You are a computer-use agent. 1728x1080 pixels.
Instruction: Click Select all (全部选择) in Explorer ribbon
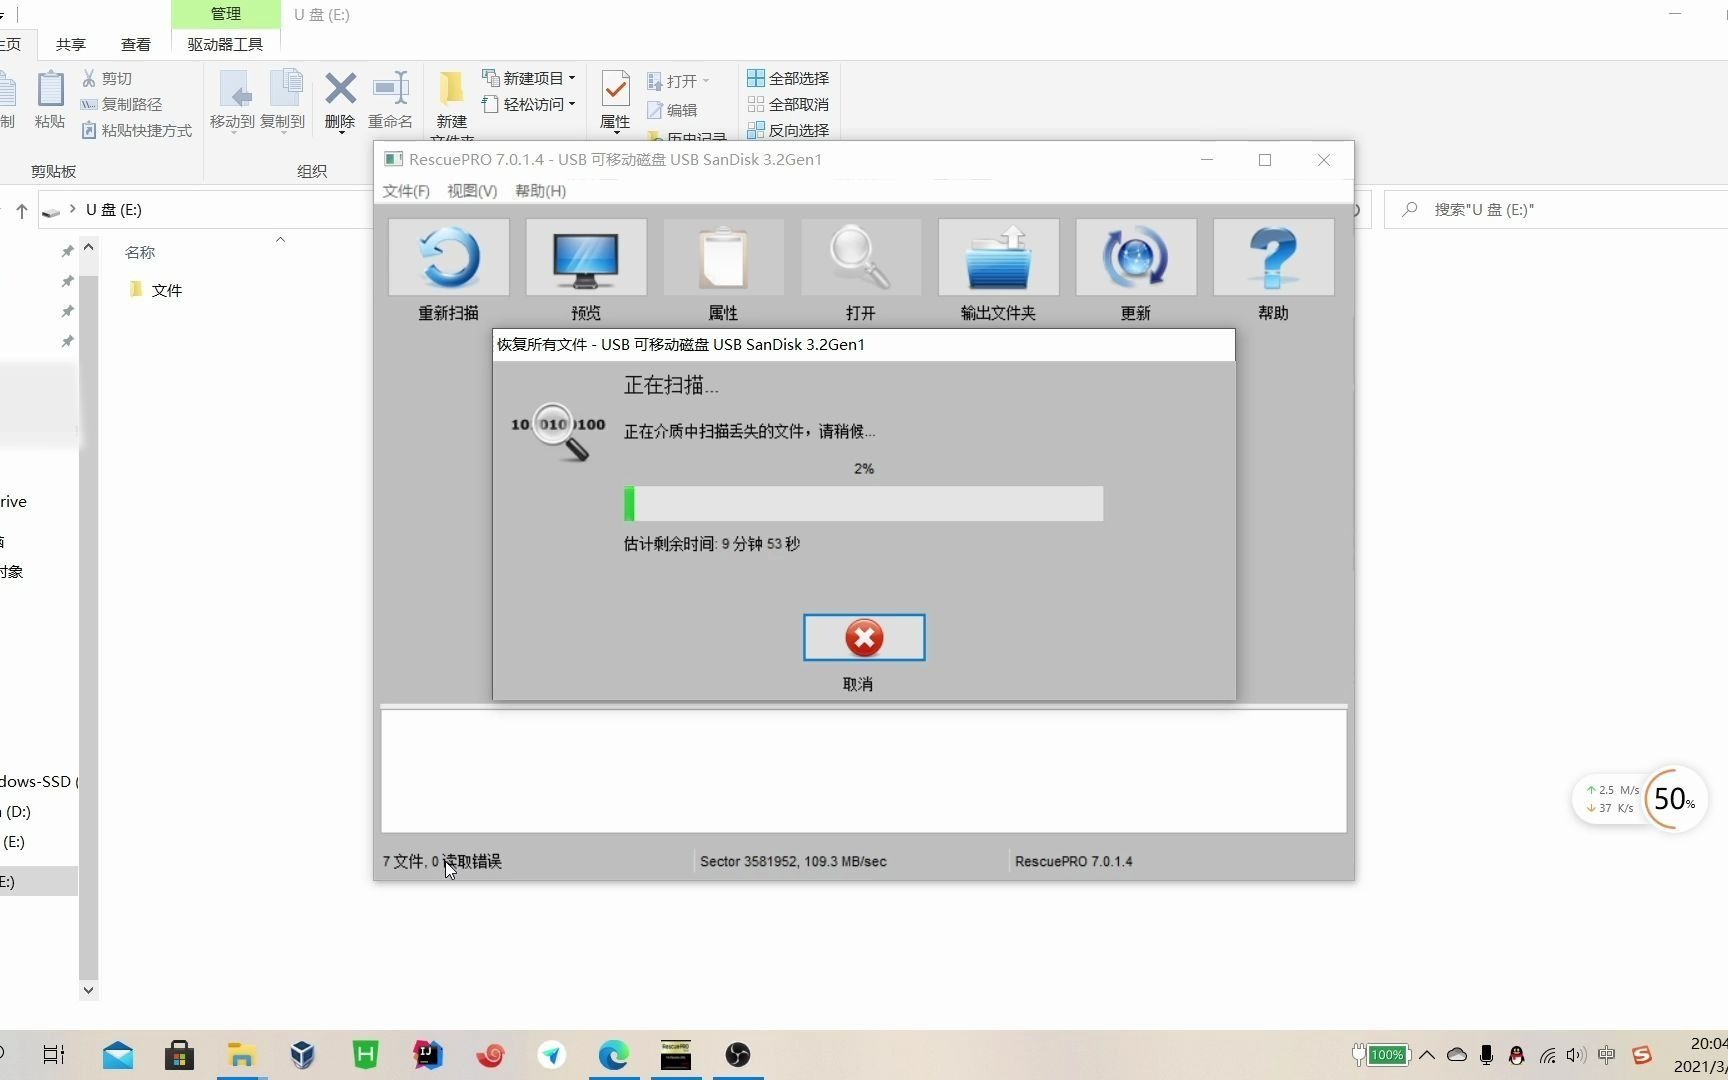click(x=788, y=78)
